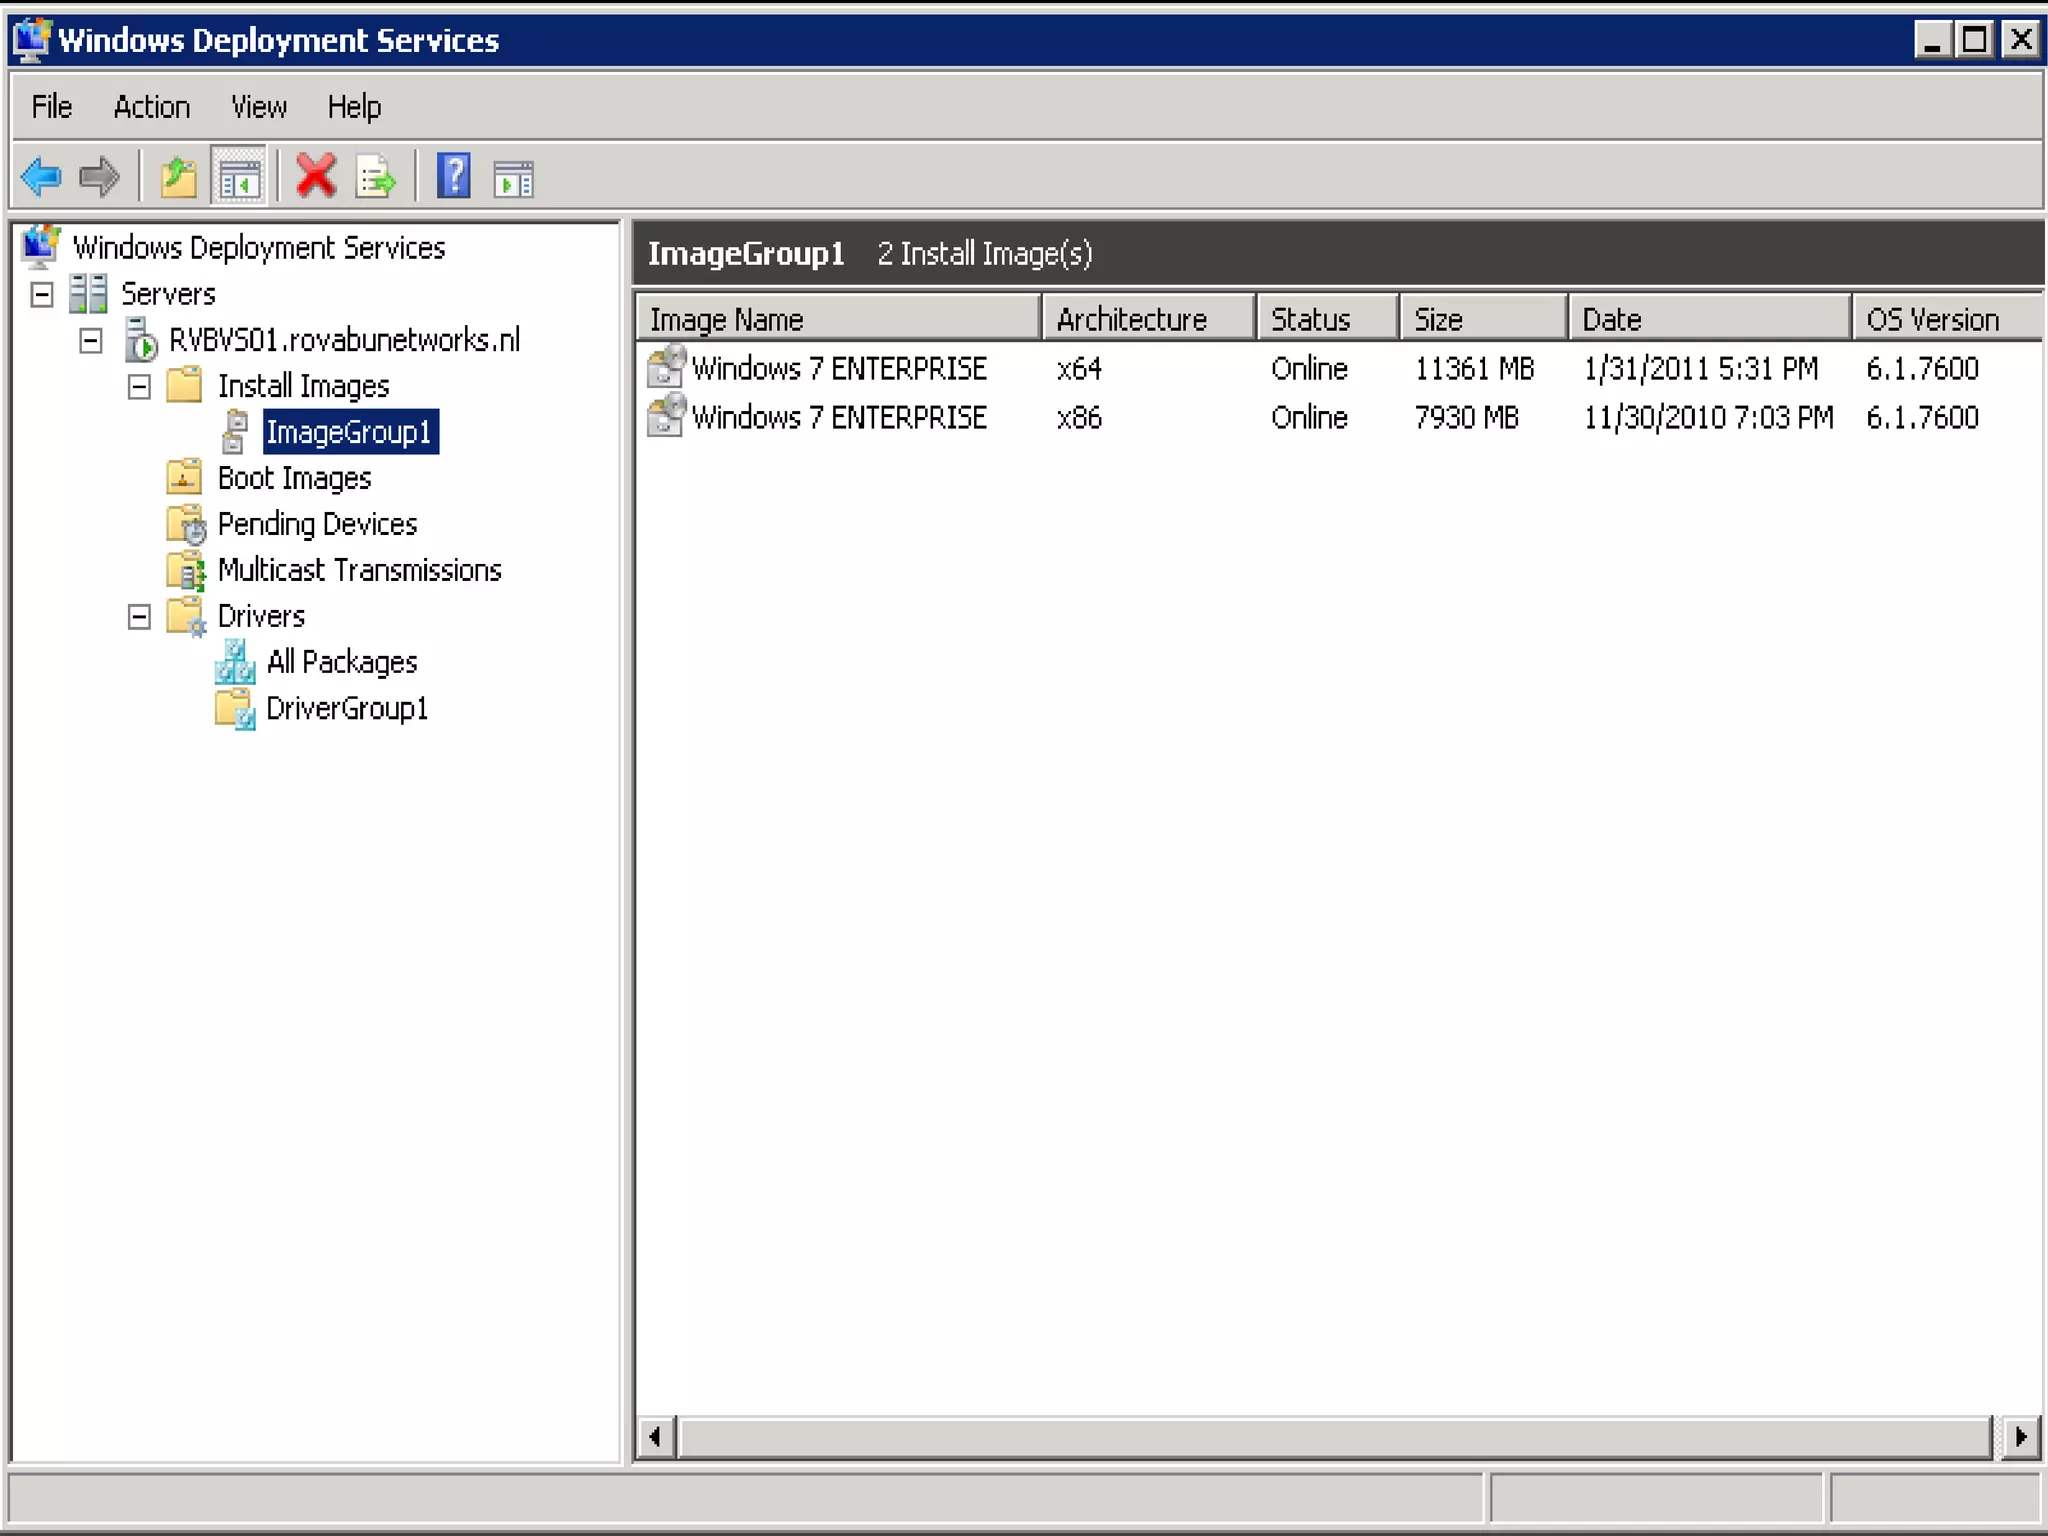
Task: Click the horizontal scrollbar right arrow
Action: (2020, 1437)
